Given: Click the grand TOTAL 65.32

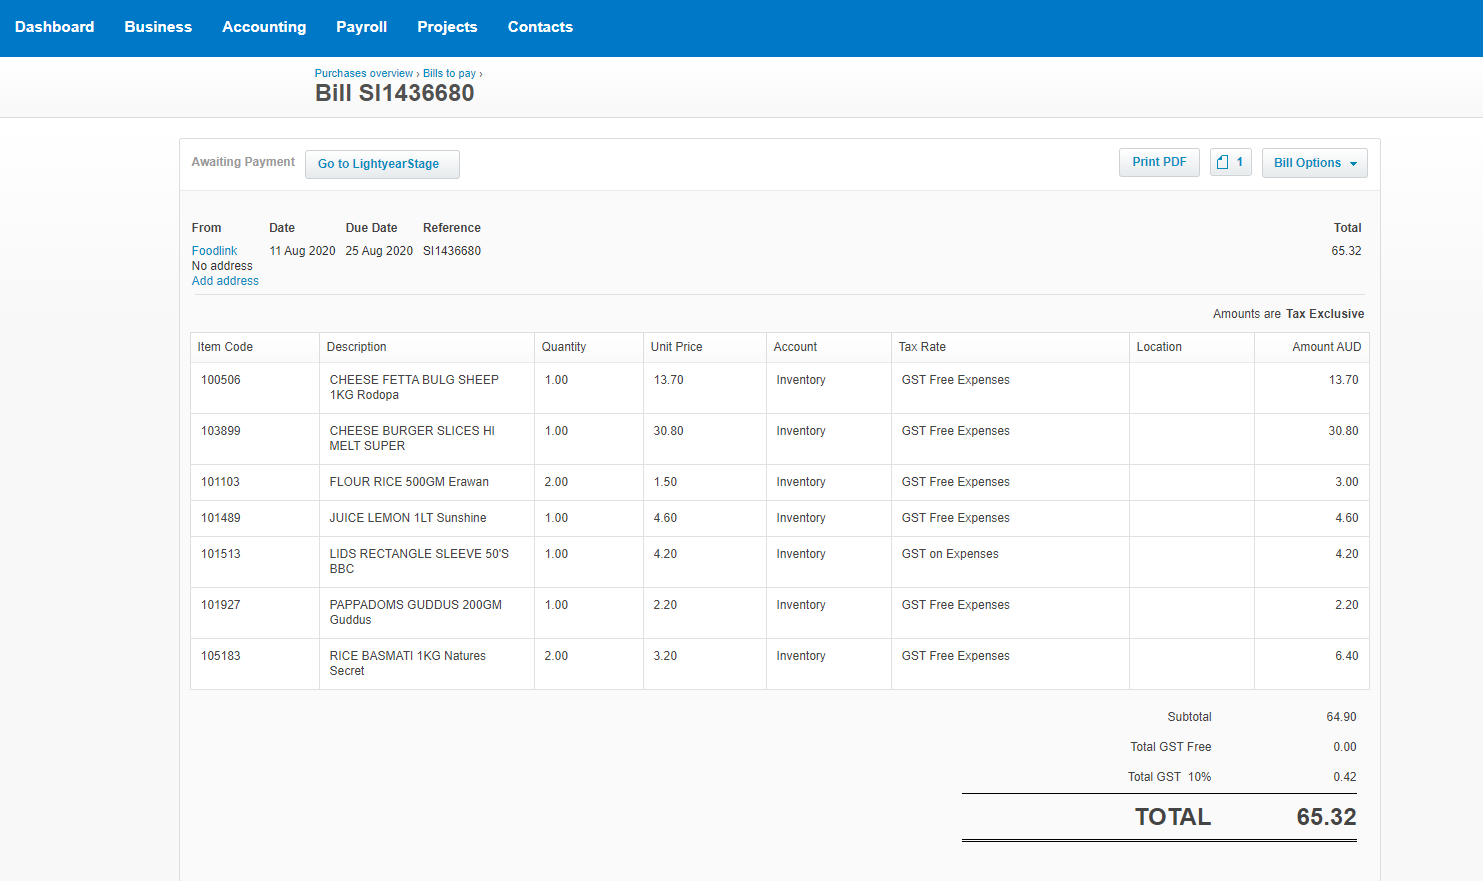Looking at the screenshot, I should coord(1326,817).
